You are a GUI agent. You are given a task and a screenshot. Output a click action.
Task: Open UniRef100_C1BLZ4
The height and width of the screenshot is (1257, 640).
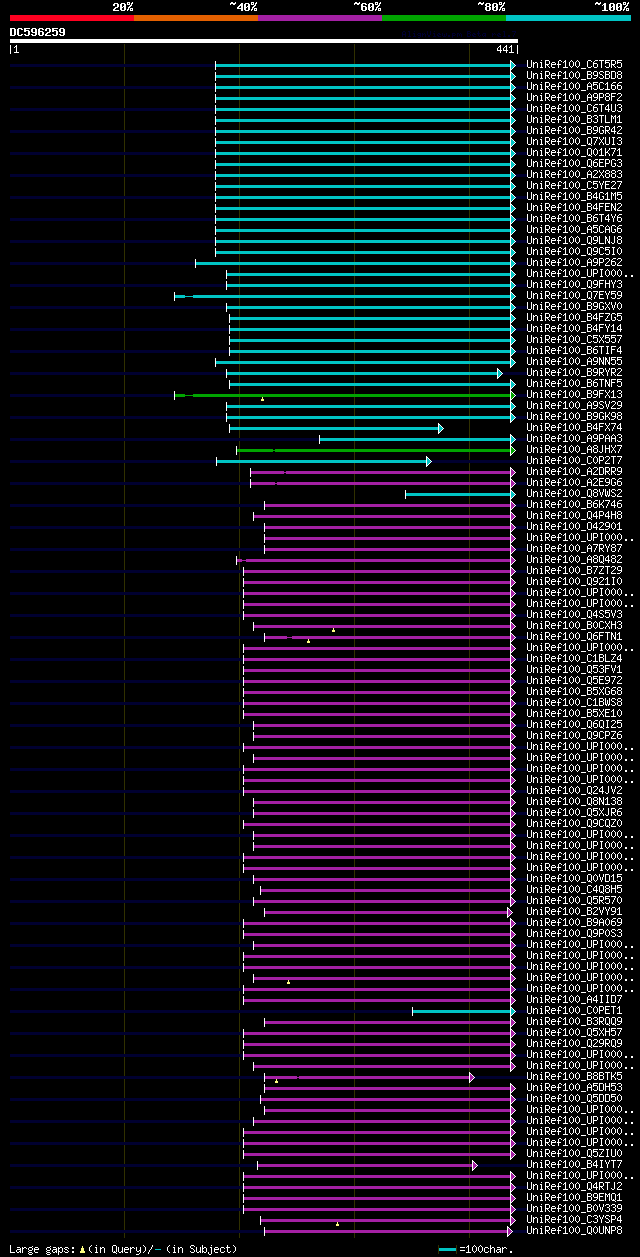coord(574,658)
